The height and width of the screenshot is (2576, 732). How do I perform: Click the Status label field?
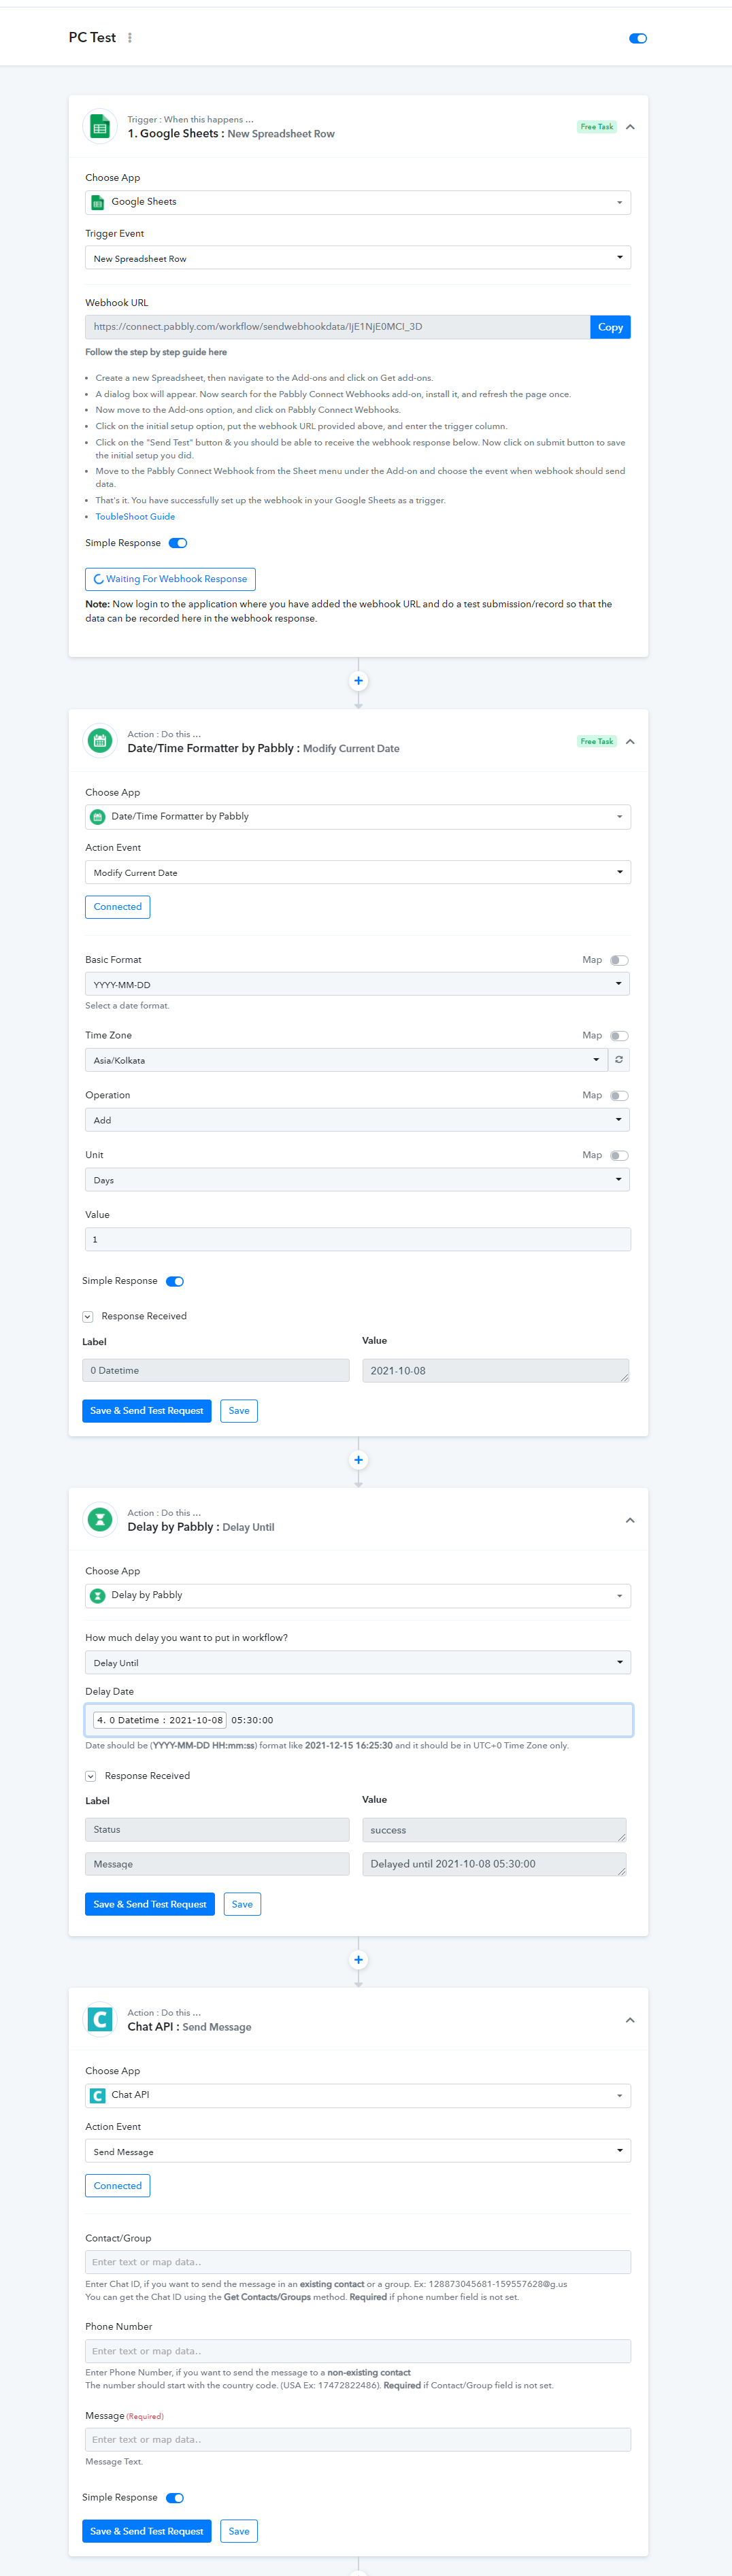point(217,1831)
